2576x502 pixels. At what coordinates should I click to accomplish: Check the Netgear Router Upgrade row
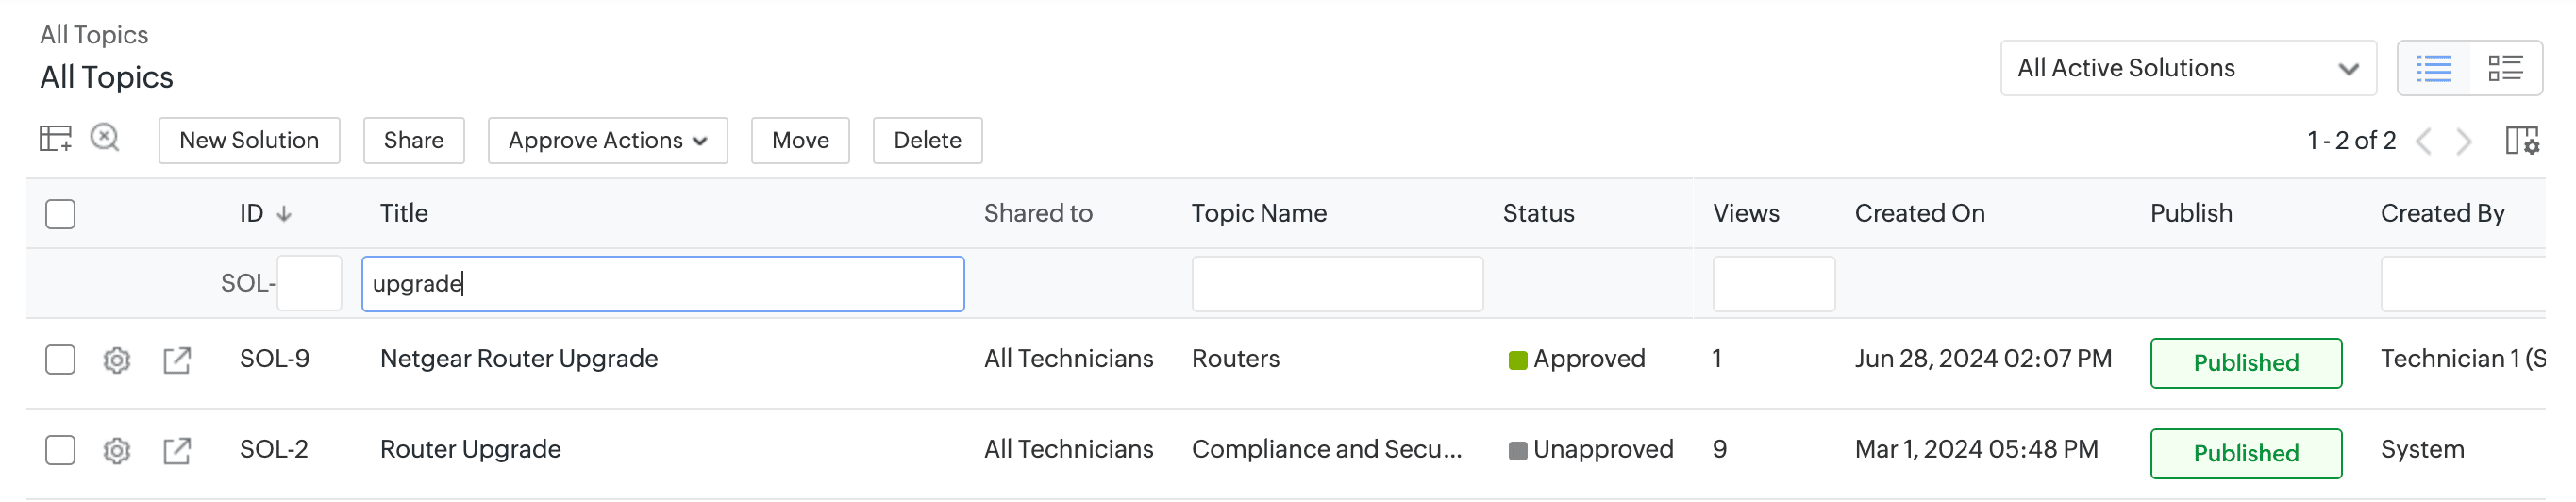(x=60, y=360)
